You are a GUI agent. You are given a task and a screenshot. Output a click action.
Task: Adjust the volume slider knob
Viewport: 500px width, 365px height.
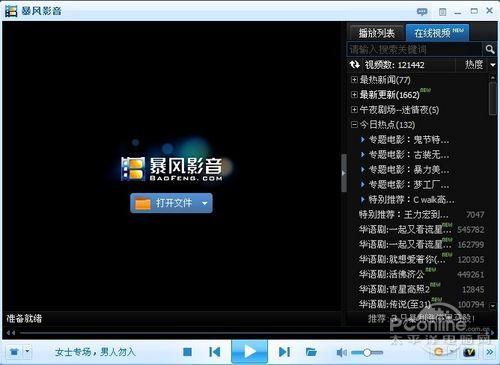[x=367, y=352]
